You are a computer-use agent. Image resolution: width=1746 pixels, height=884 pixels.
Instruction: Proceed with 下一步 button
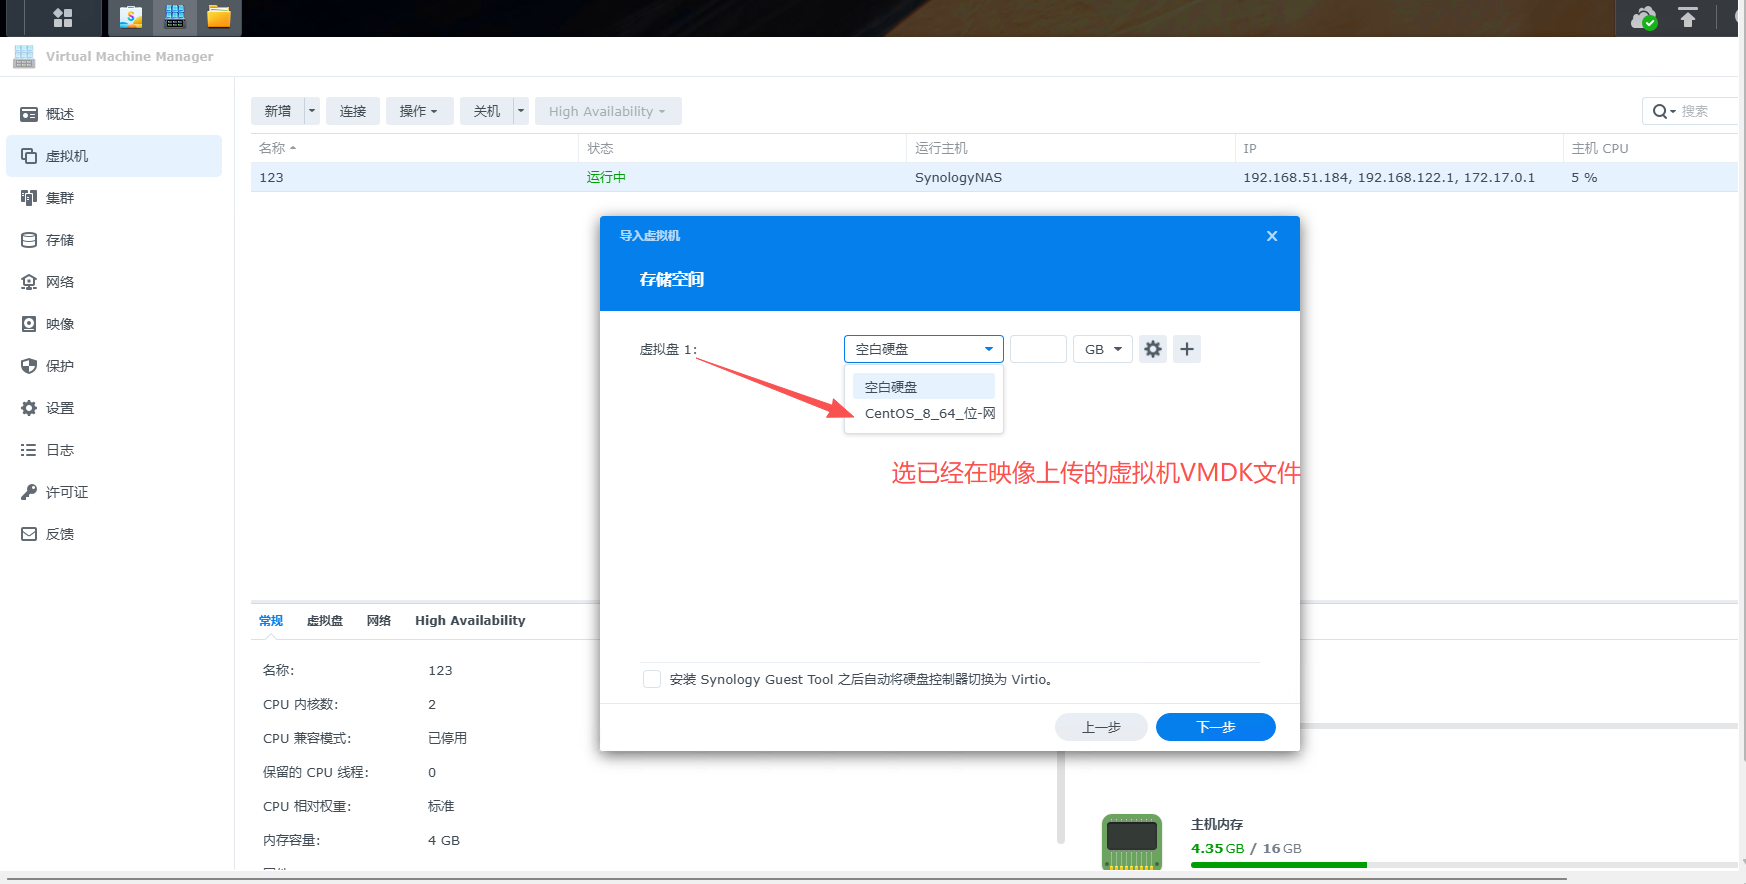pyautogui.click(x=1216, y=727)
